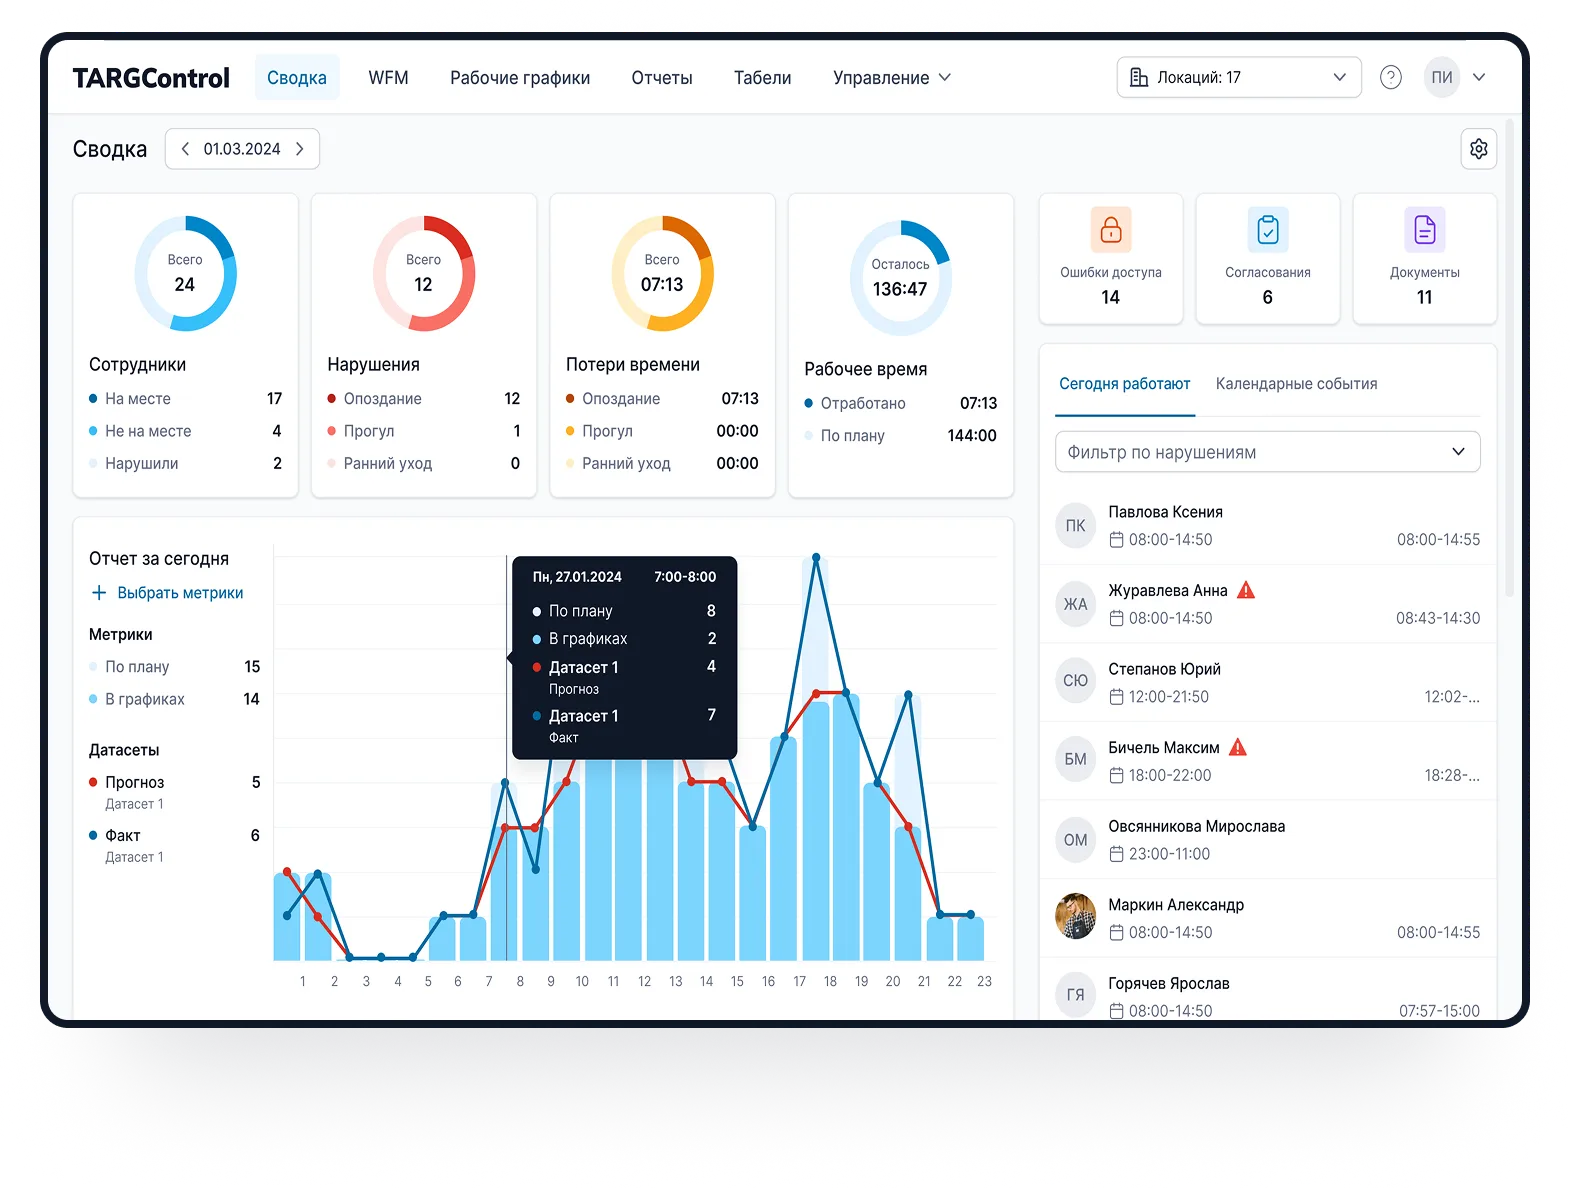Click the ОМ avatar circle
The height and width of the screenshot is (1188, 1570).
[x=1075, y=840]
